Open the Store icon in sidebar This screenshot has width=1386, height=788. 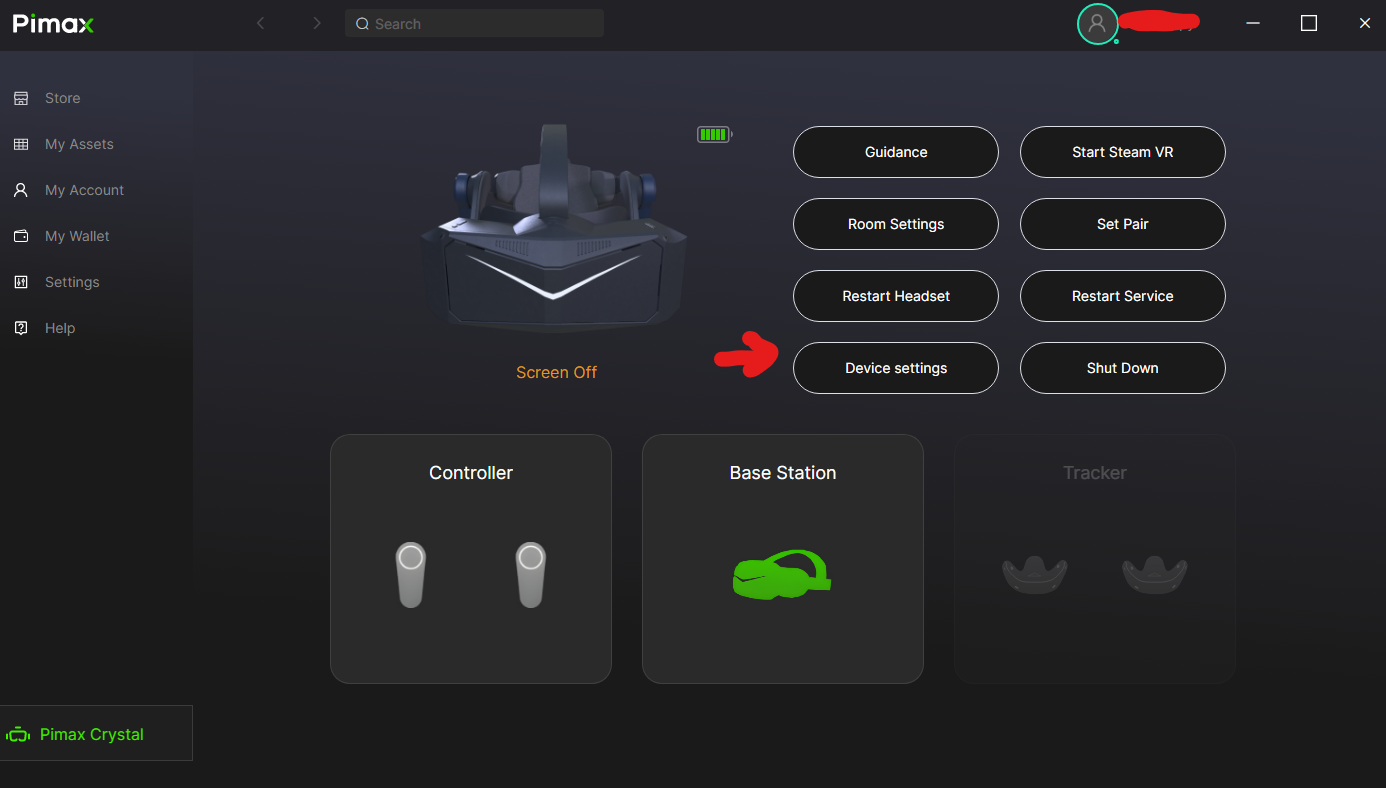pos(20,98)
